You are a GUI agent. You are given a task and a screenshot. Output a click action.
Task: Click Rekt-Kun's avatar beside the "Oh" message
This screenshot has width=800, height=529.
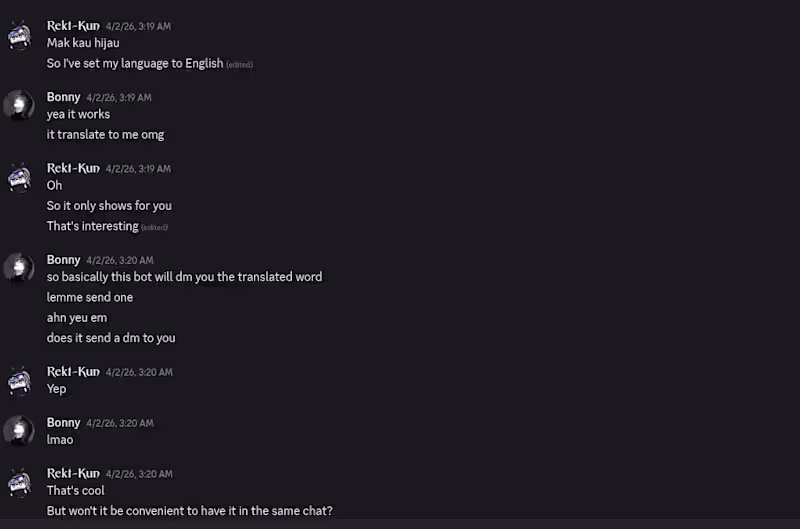pos(19,177)
